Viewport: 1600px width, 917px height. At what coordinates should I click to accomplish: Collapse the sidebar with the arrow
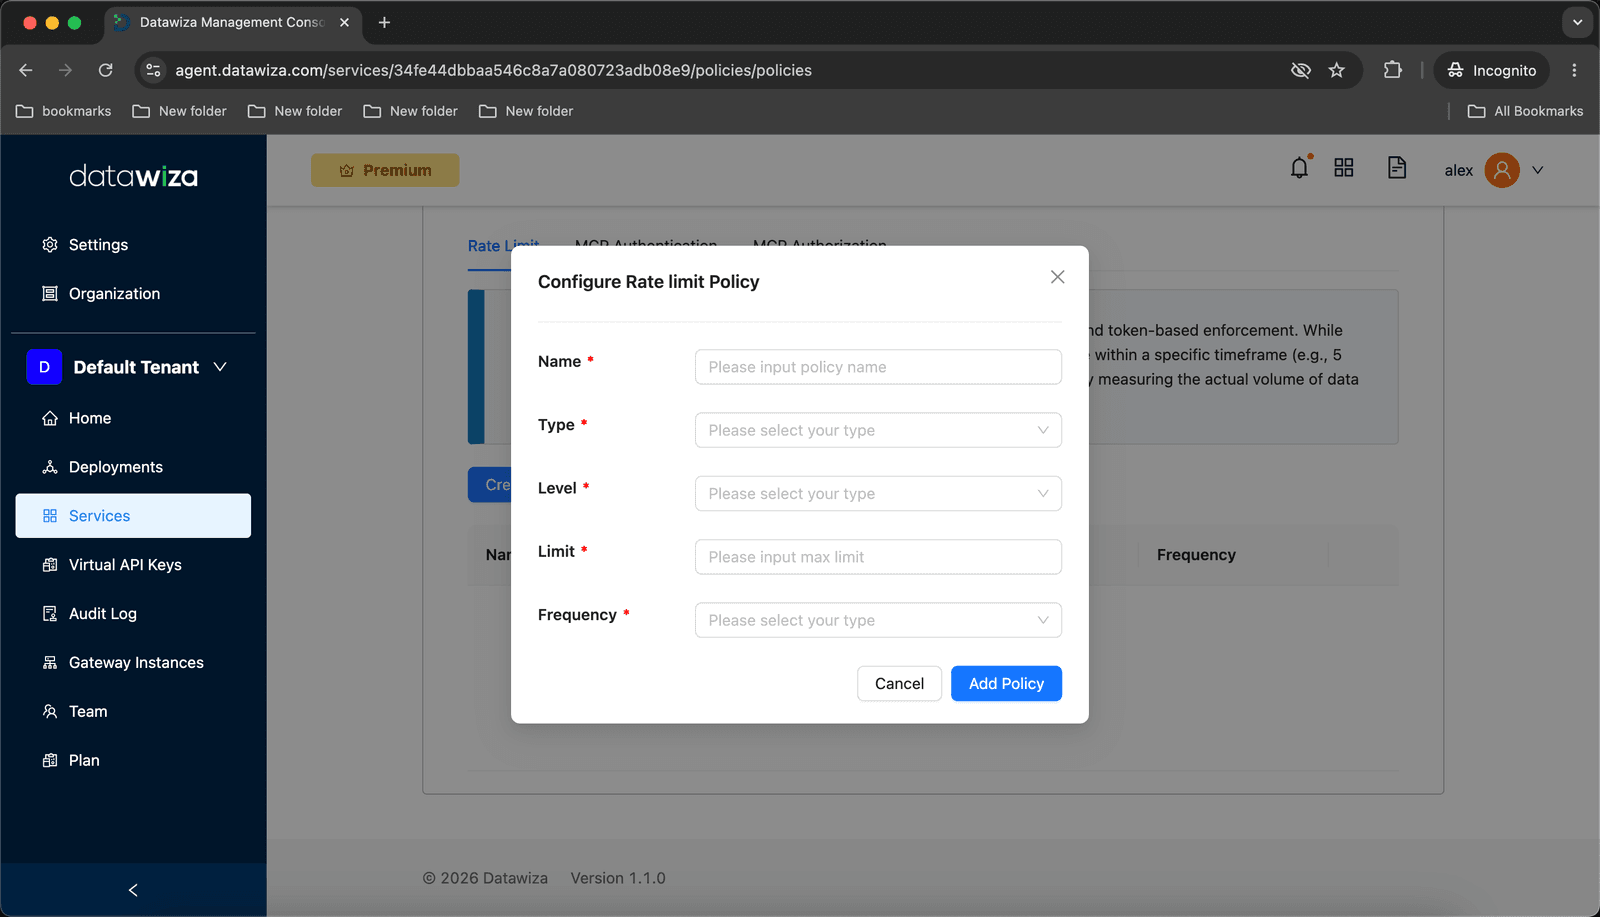(x=133, y=890)
